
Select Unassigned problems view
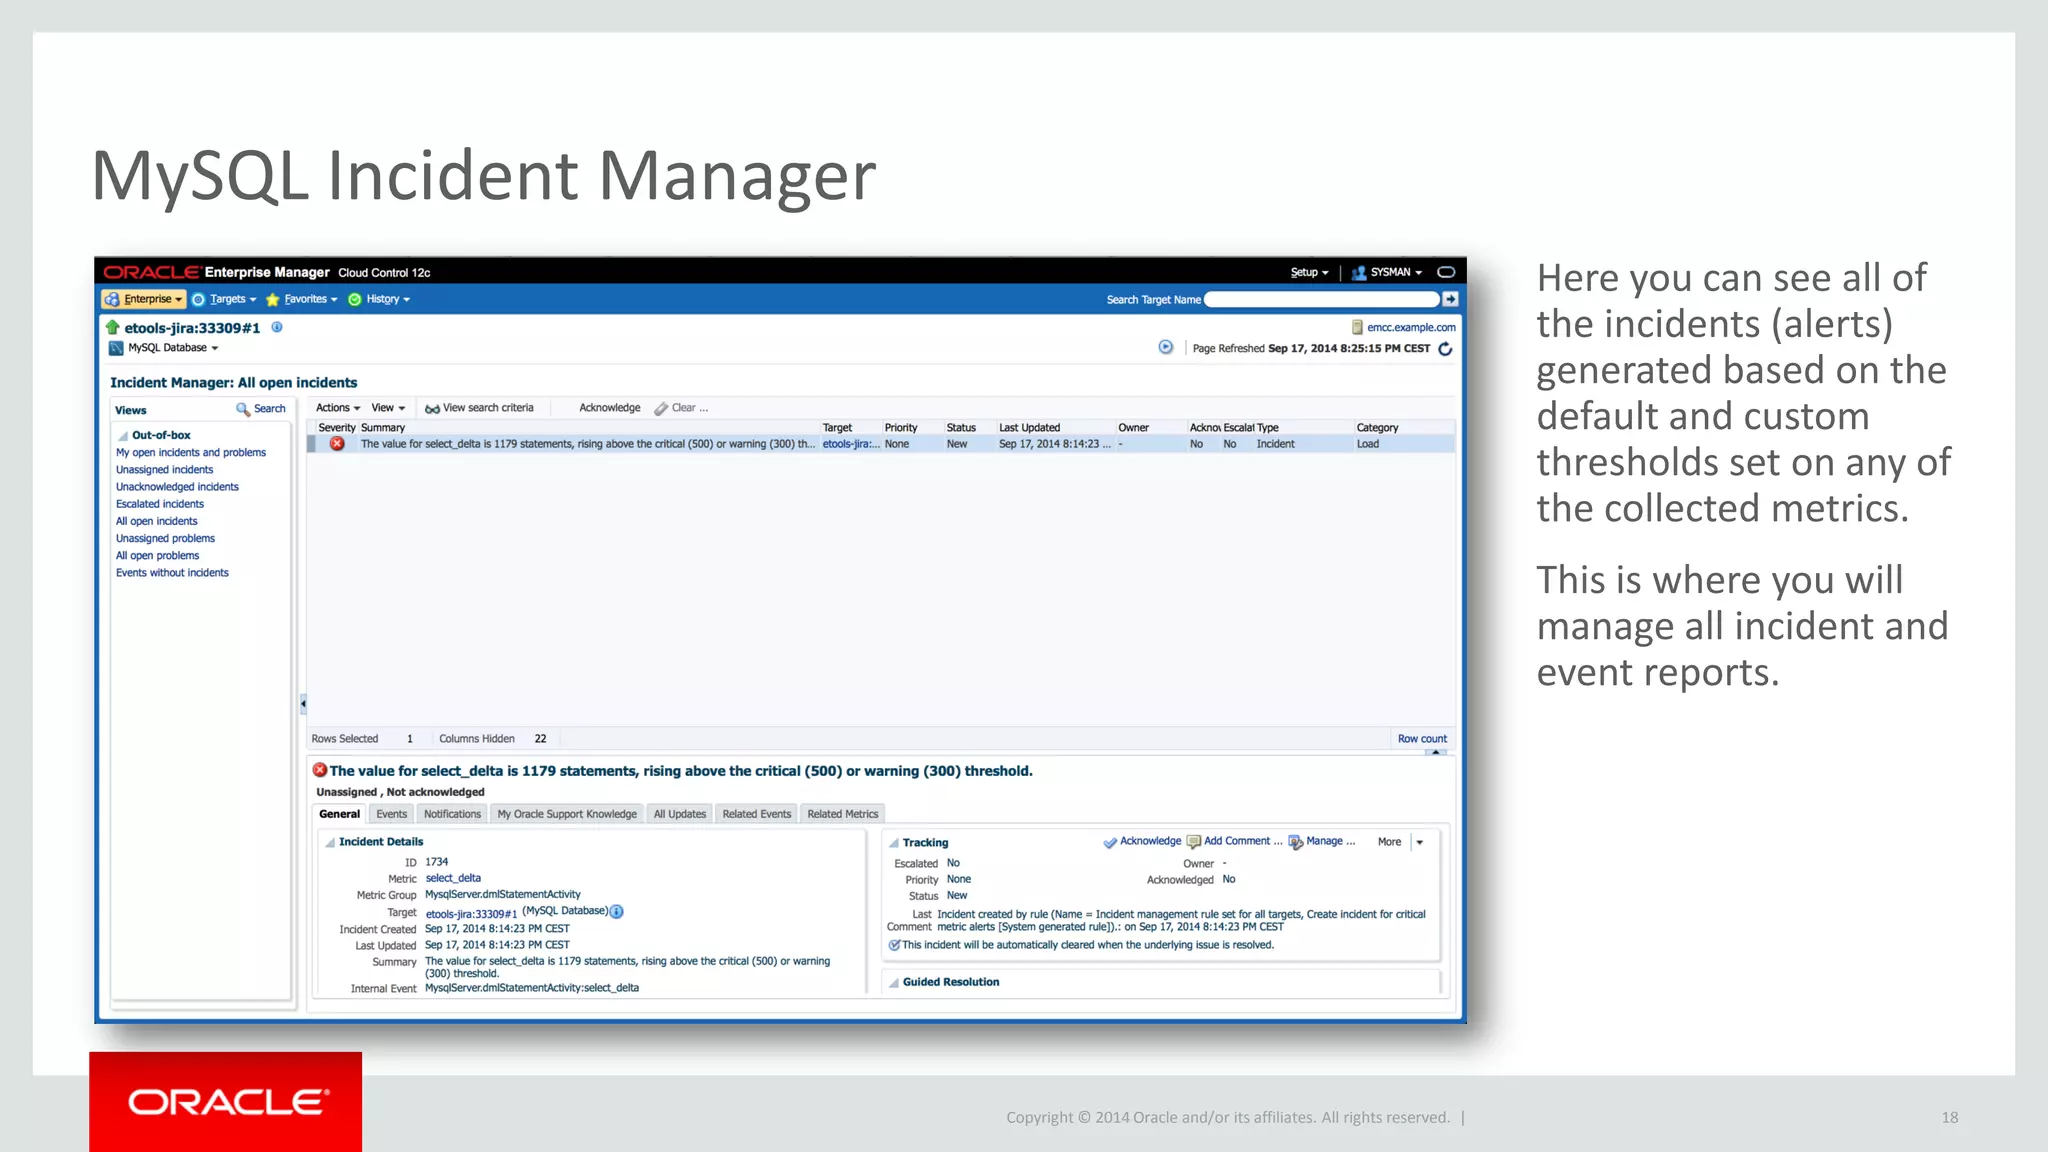[x=165, y=538]
